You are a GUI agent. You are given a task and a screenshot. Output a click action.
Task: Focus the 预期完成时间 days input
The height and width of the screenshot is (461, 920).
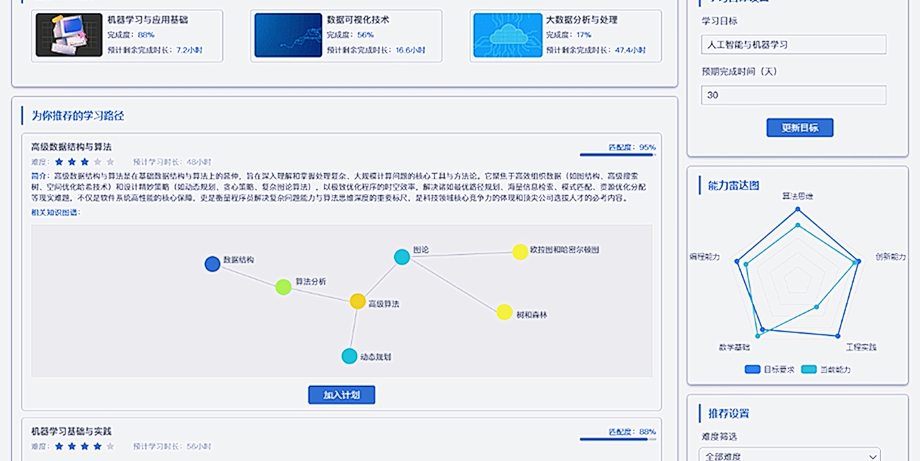[x=793, y=95]
